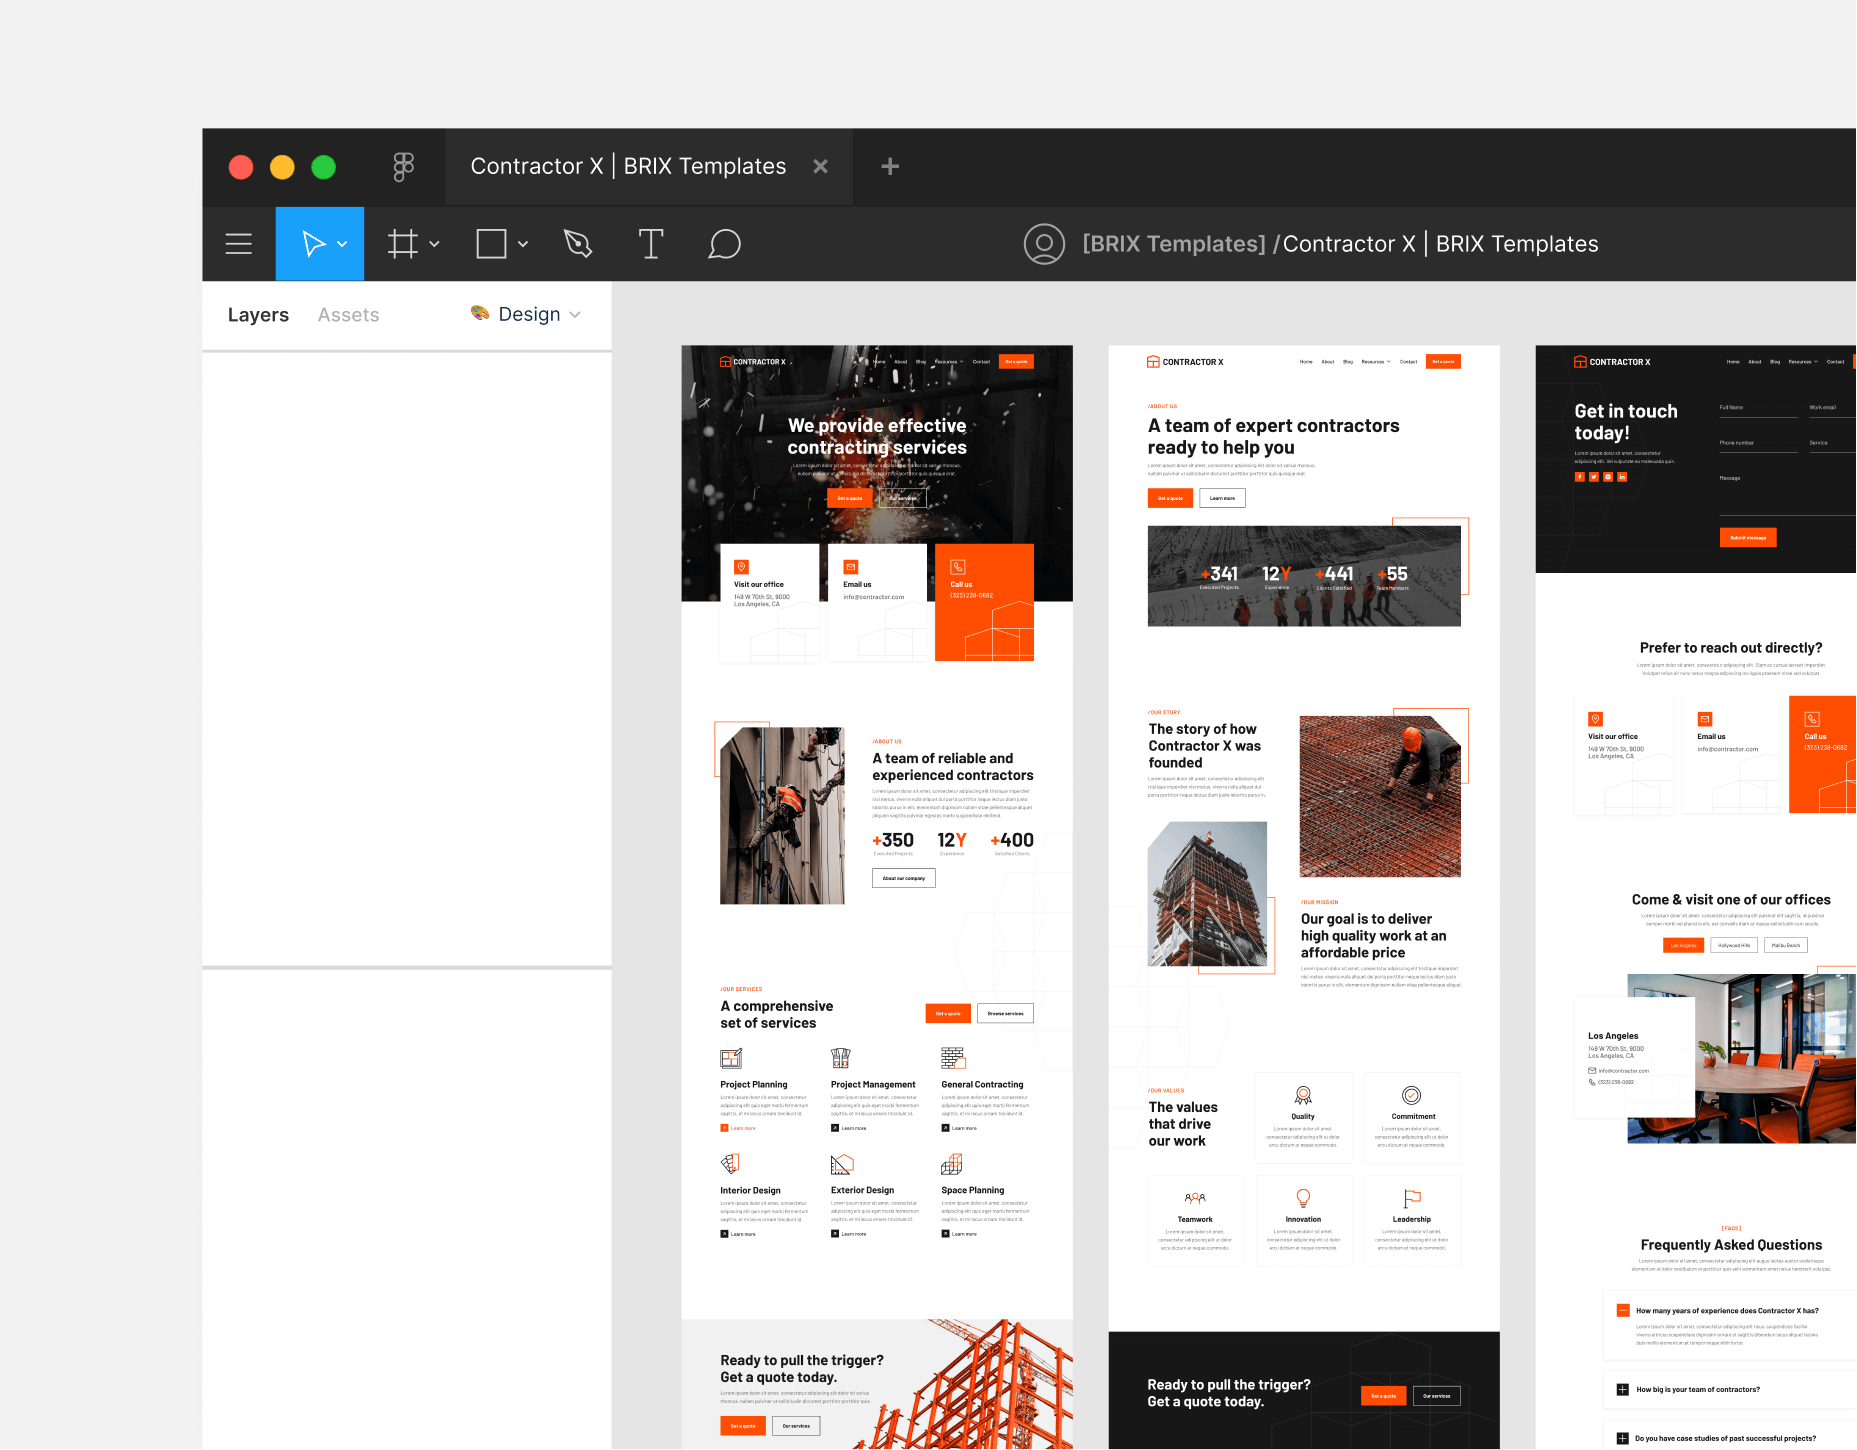The image size is (1857, 1450).
Task: Click the 'Frequently Asked Questions' heading
Action: tap(1731, 1245)
